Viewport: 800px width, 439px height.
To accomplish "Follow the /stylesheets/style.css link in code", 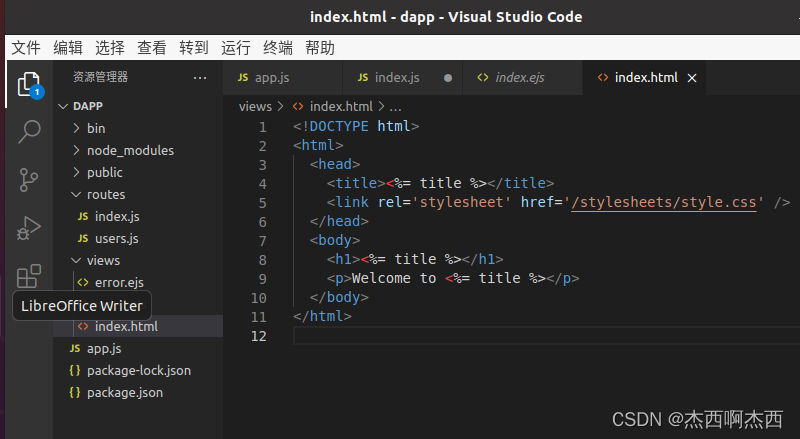I will (x=664, y=202).
